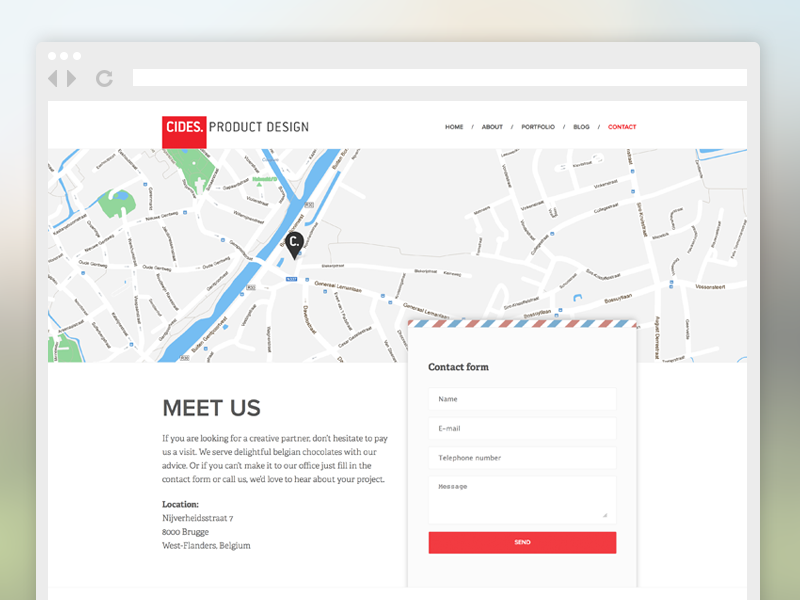Click the yellow traffic light window dot

pyautogui.click(x=65, y=57)
